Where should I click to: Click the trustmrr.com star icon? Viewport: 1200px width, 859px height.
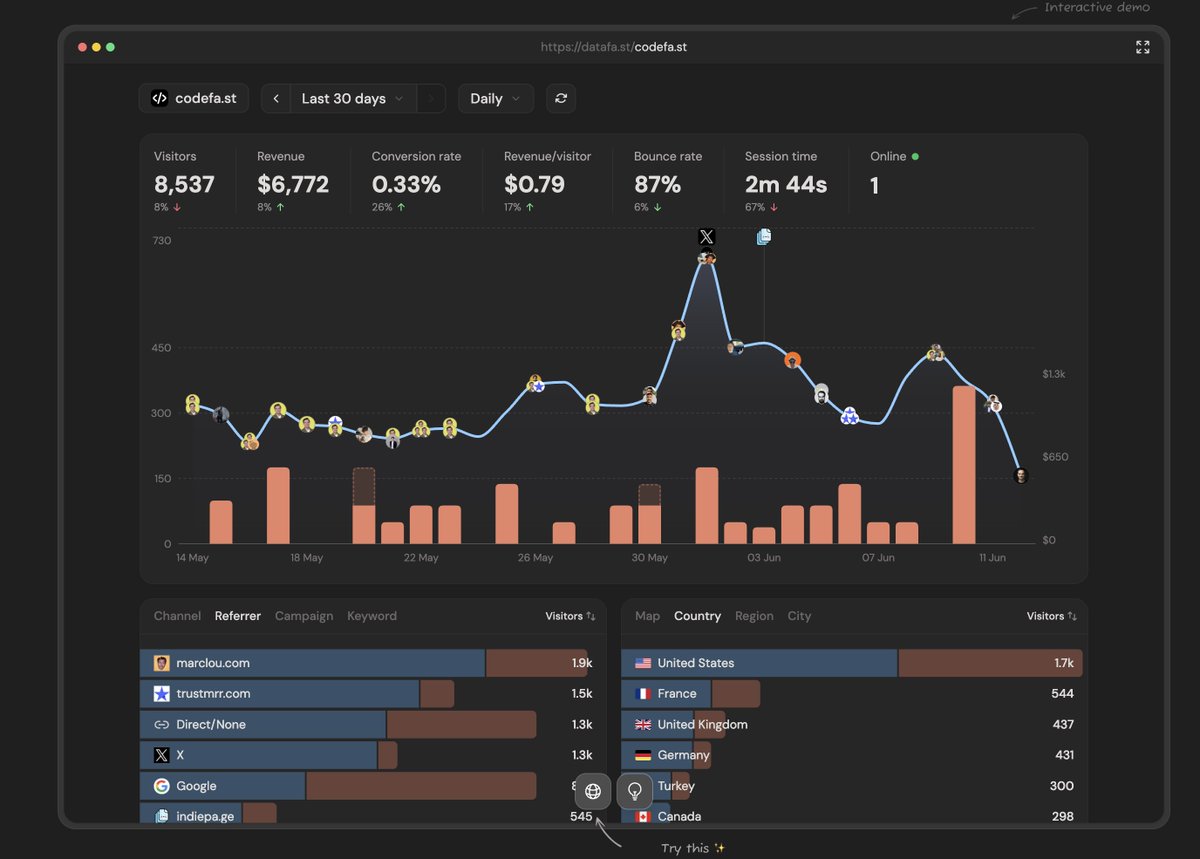tap(161, 693)
